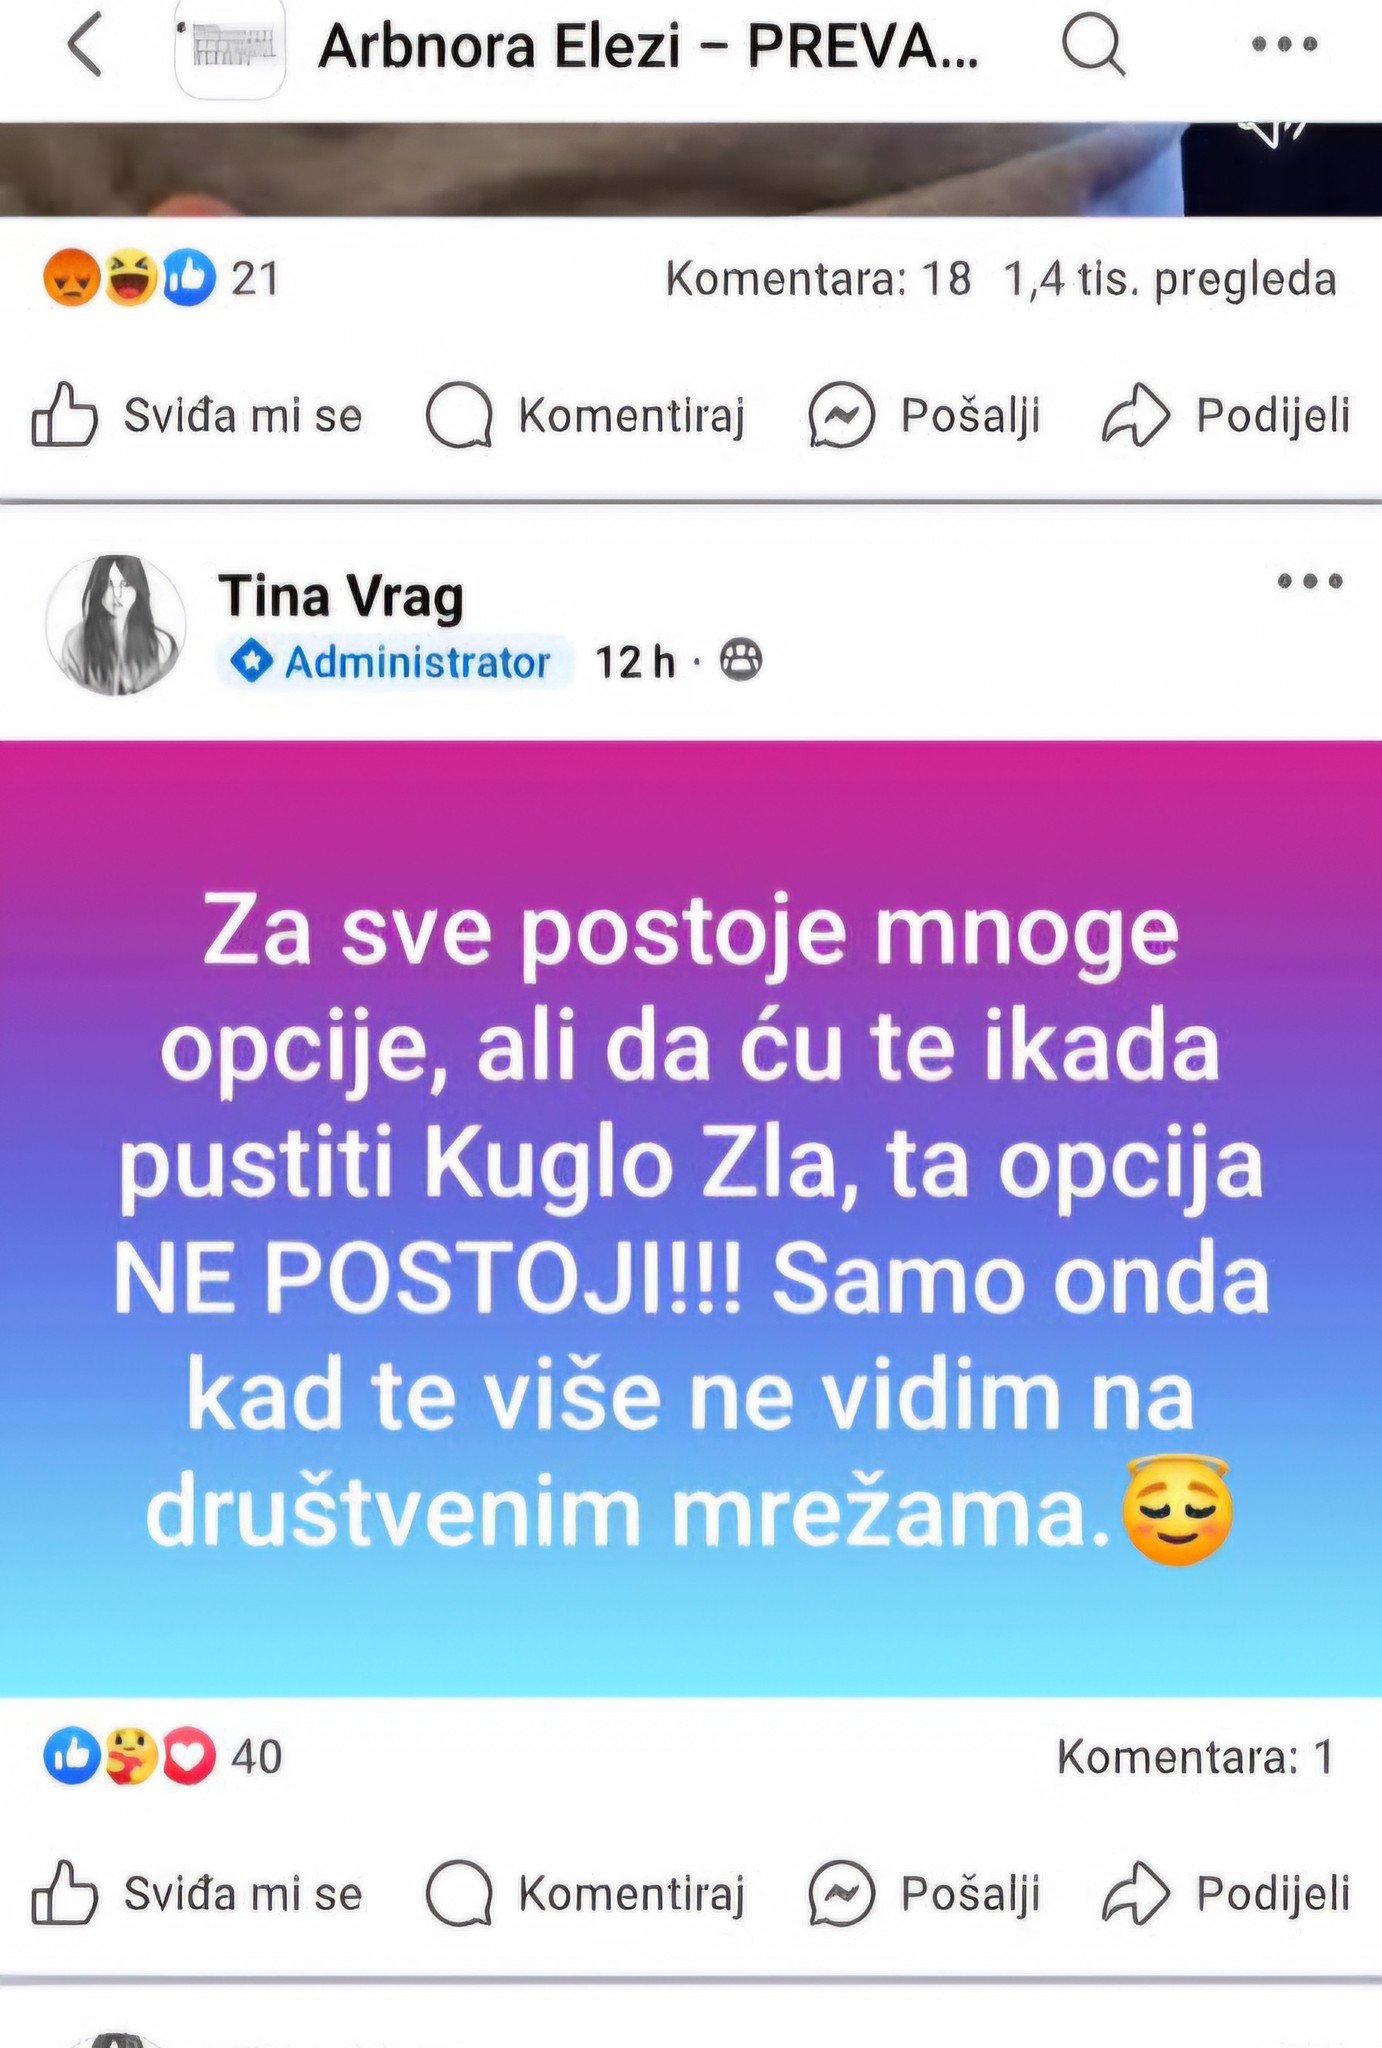Open Tina Vrag's profile name
1382x2048 pixels.
pos(341,596)
